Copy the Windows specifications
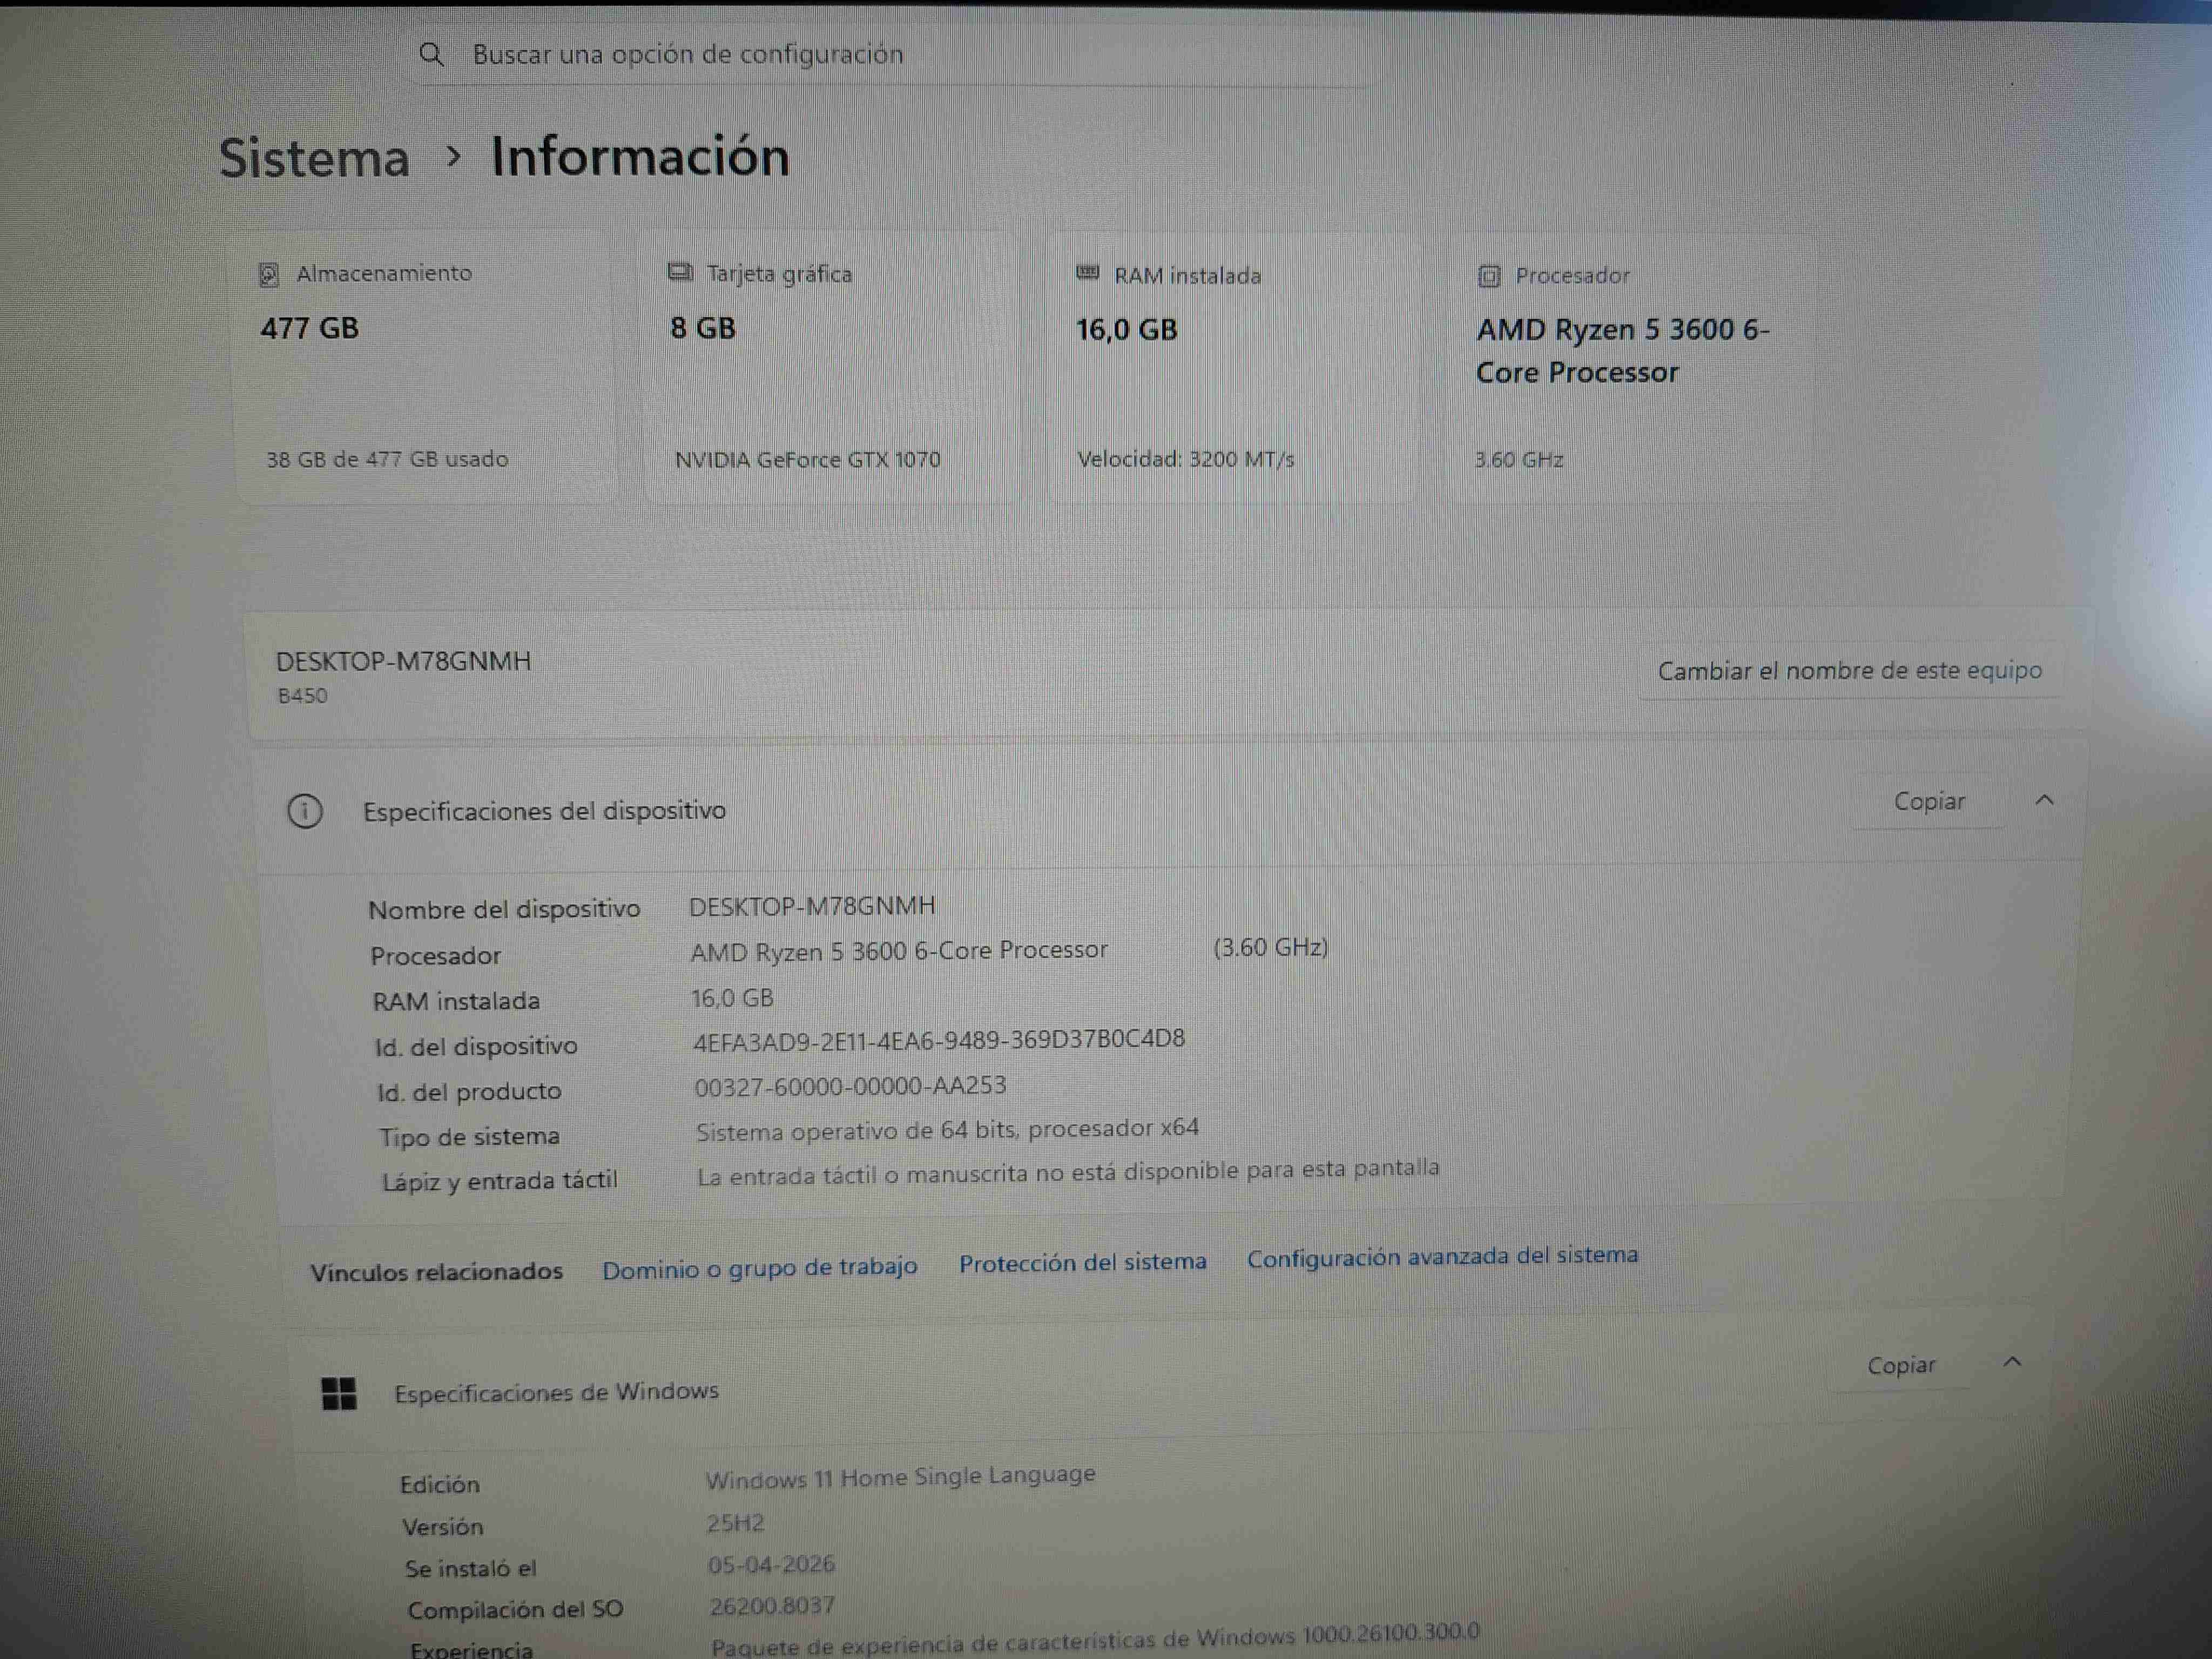This screenshot has height=1659, width=2212. click(1900, 1365)
